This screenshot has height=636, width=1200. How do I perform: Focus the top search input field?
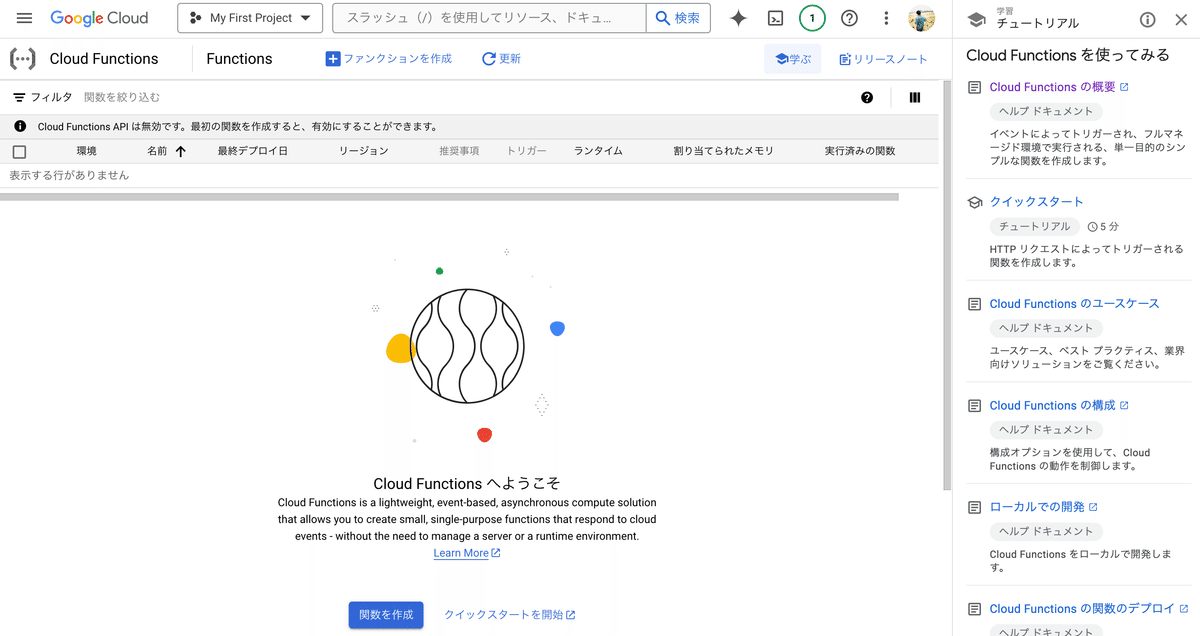[x=490, y=18]
